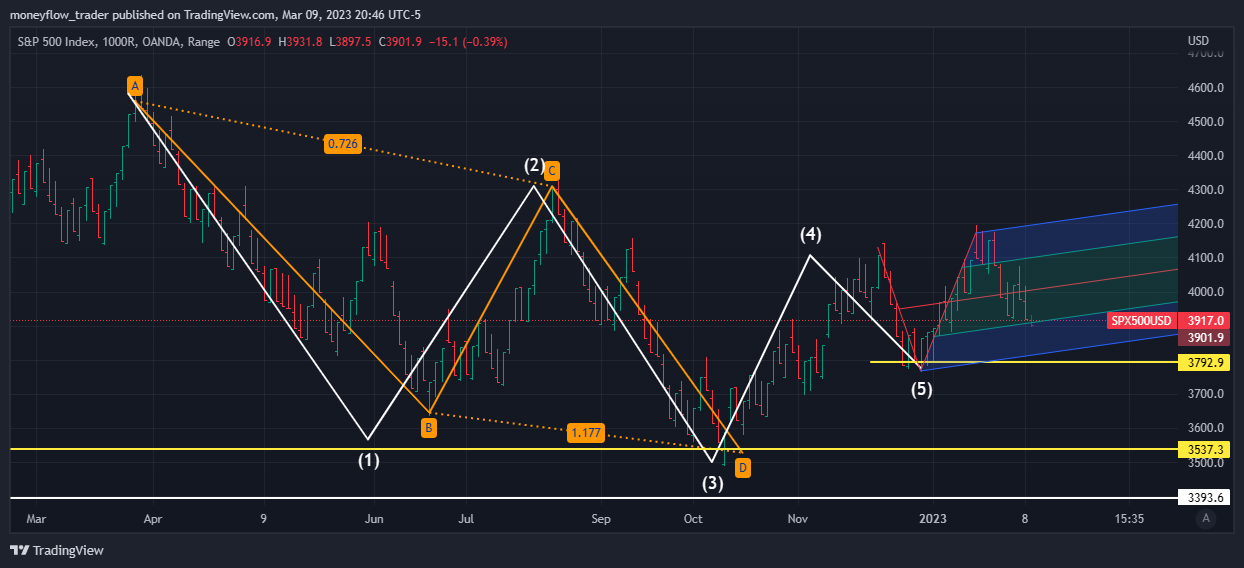Viewport: 1244px width, 568px height.
Task: Select the (4) wave label
Action: tap(810, 235)
